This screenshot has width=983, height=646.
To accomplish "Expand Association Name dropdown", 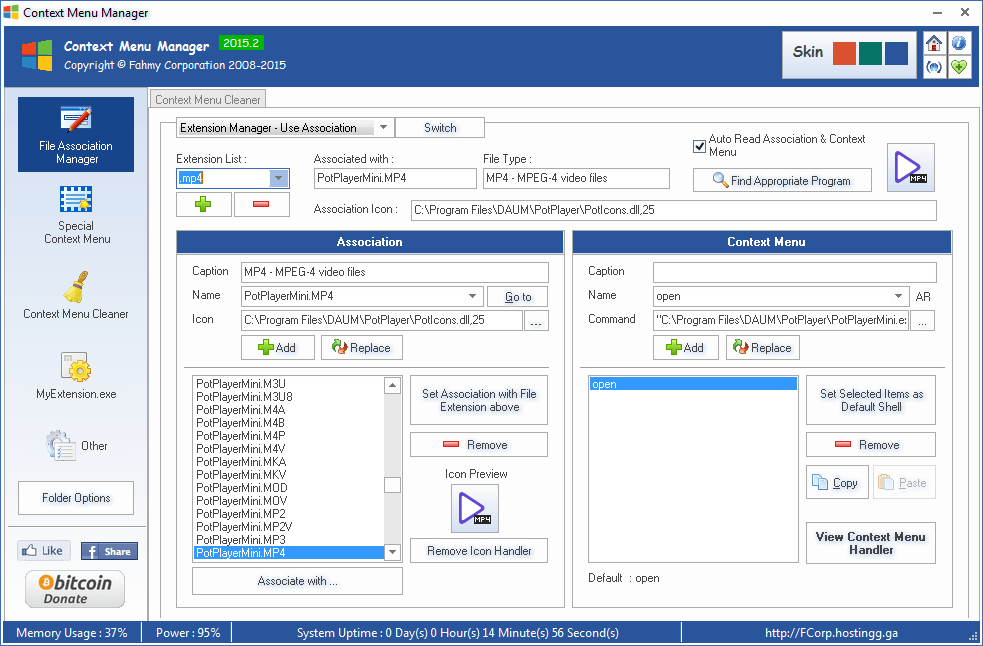I will pos(473,296).
